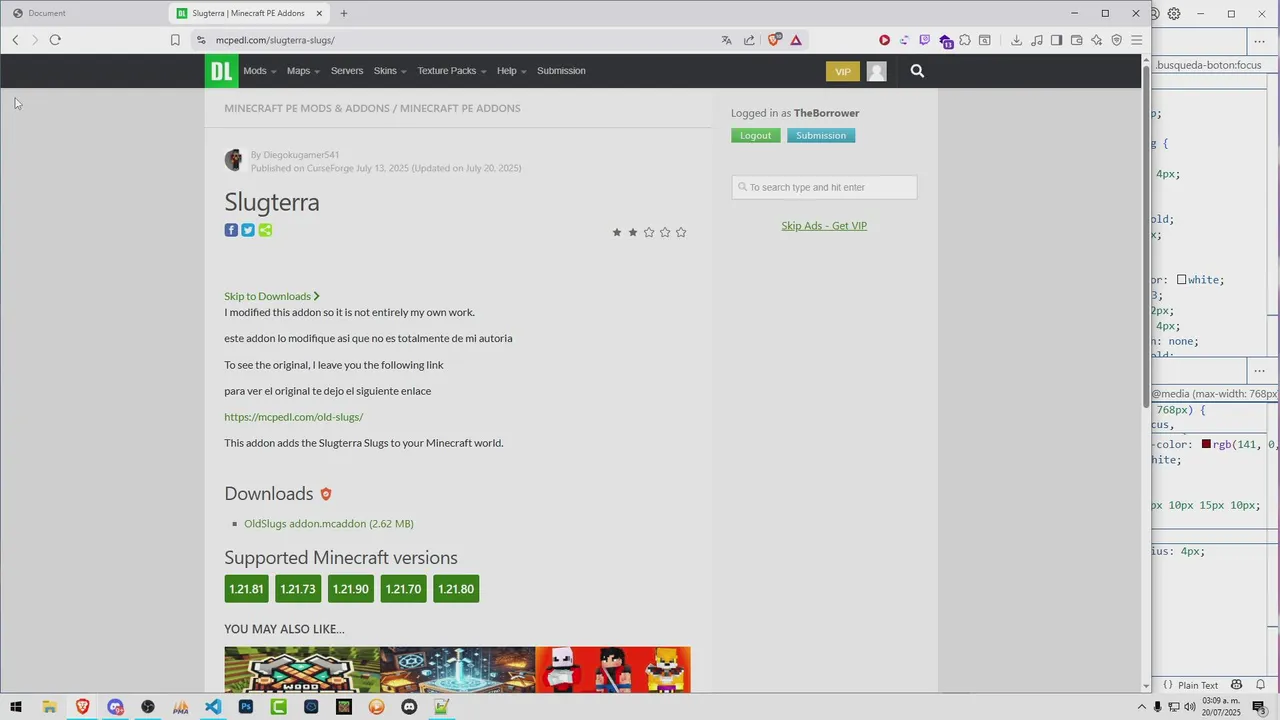Open the red play extension icon
The height and width of the screenshot is (720, 1280).
click(884, 40)
